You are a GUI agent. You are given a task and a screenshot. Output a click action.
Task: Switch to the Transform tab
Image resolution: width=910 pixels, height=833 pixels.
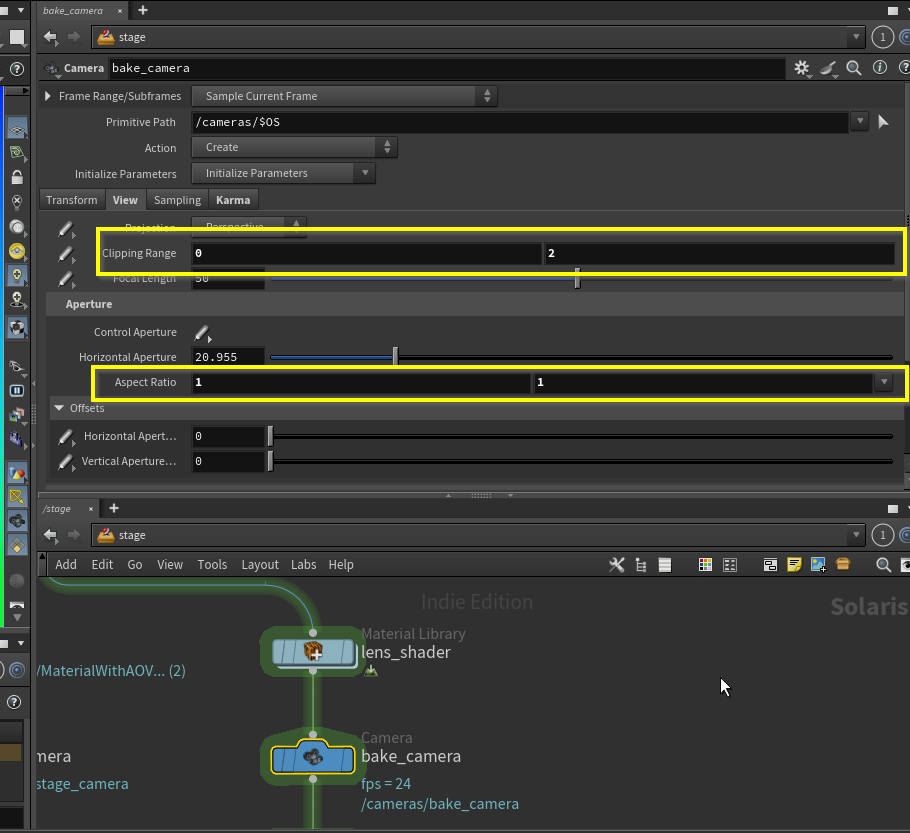(x=72, y=200)
